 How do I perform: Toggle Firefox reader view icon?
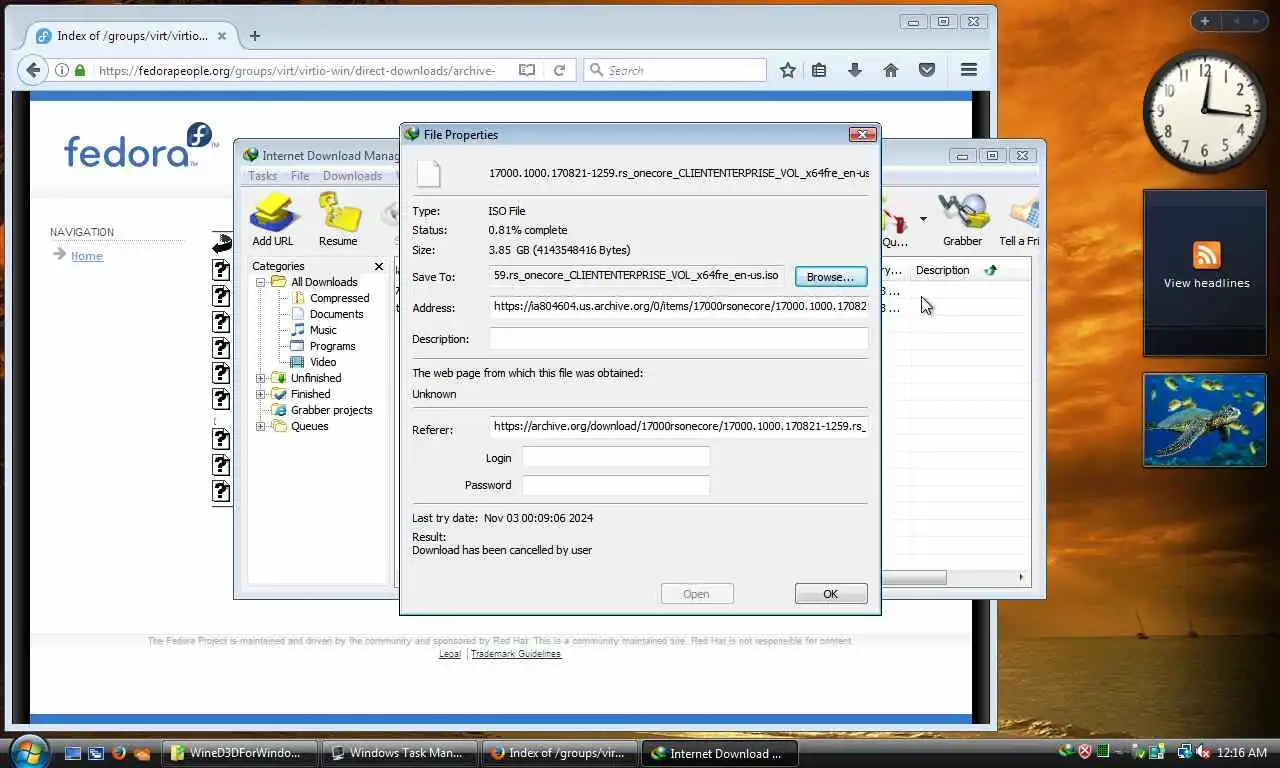[527, 70]
